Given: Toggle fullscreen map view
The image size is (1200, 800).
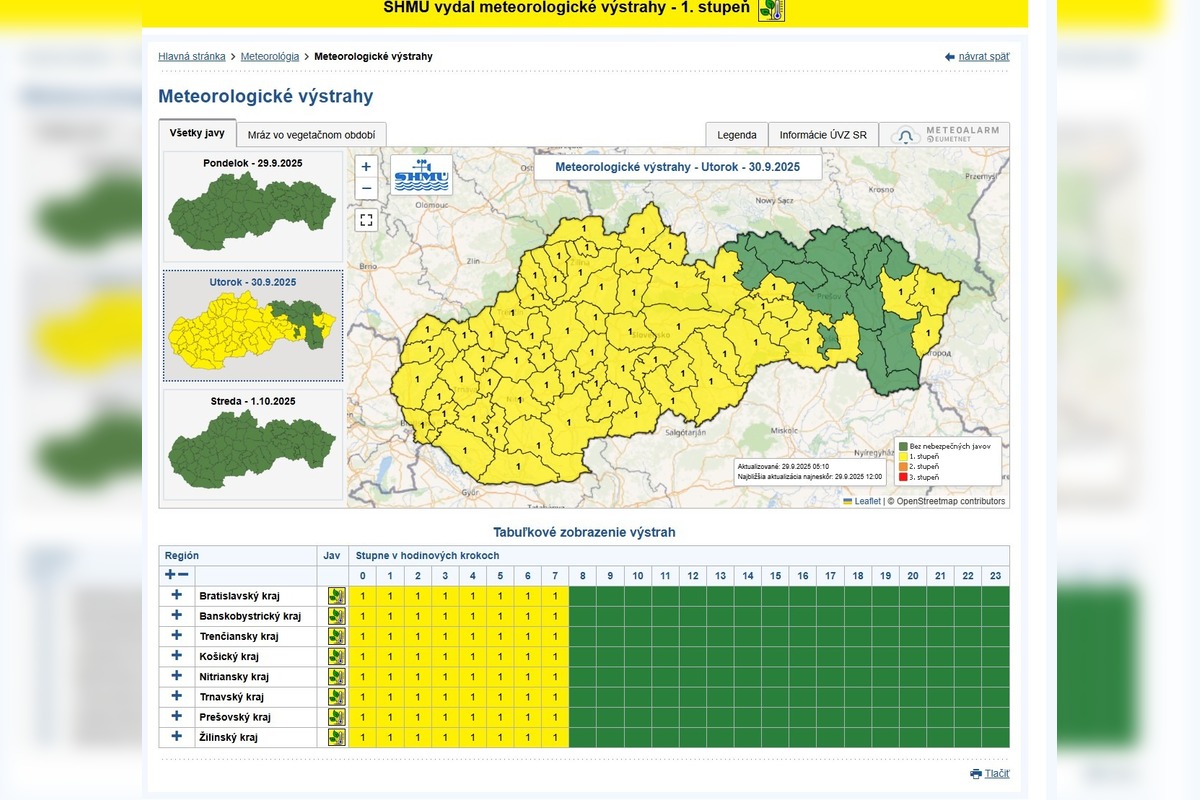Looking at the screenshot, I should tap(366, 220).
